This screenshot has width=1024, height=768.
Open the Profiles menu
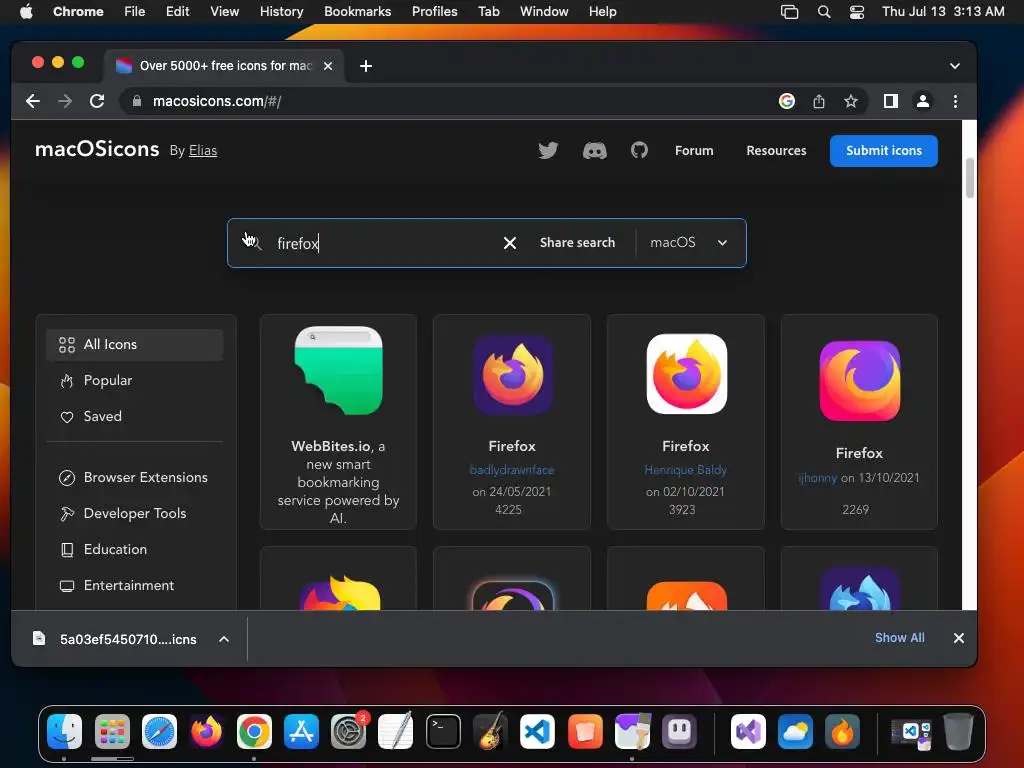434,11
